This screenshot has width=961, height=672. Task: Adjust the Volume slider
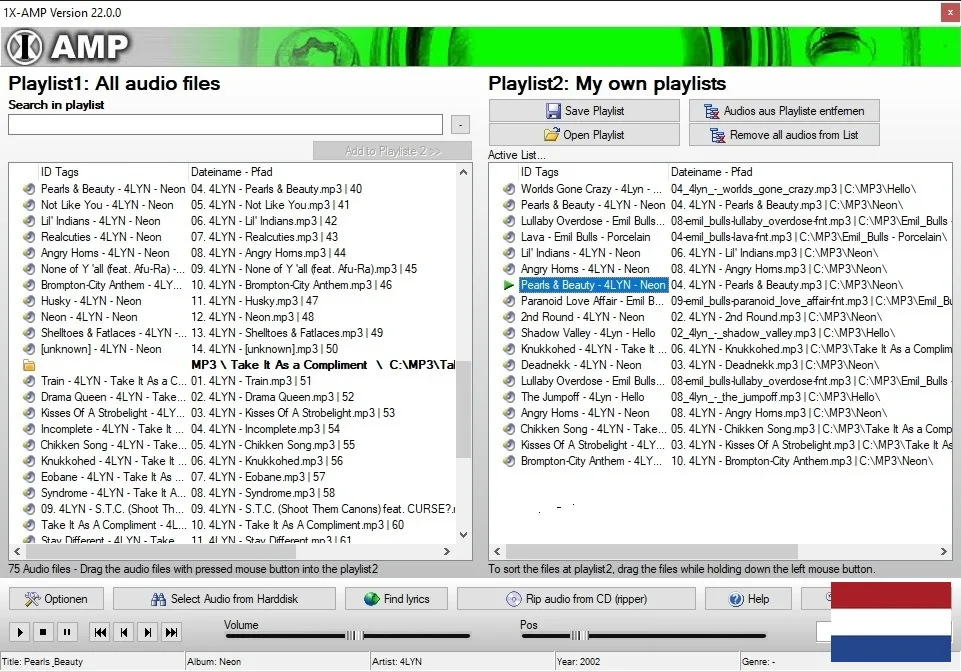pos(355,634)
